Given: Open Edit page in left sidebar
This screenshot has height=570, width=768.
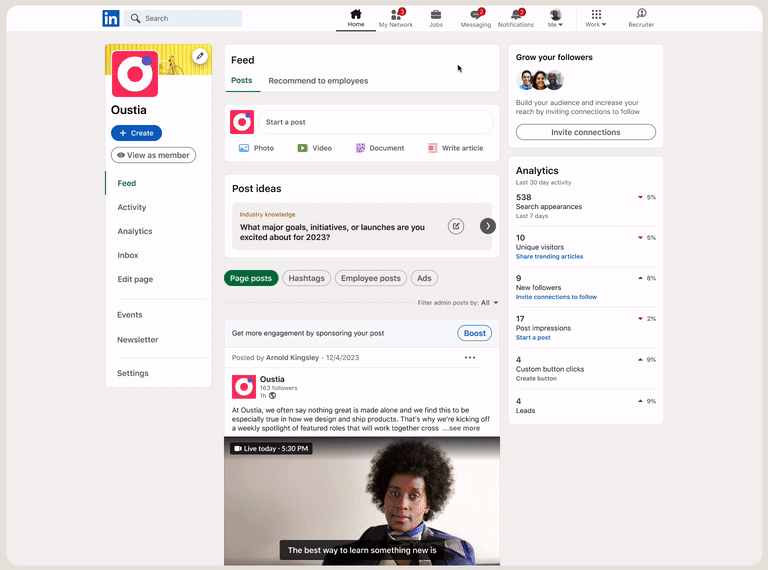Looking at the screenshot, I should [x=135, y=279].
